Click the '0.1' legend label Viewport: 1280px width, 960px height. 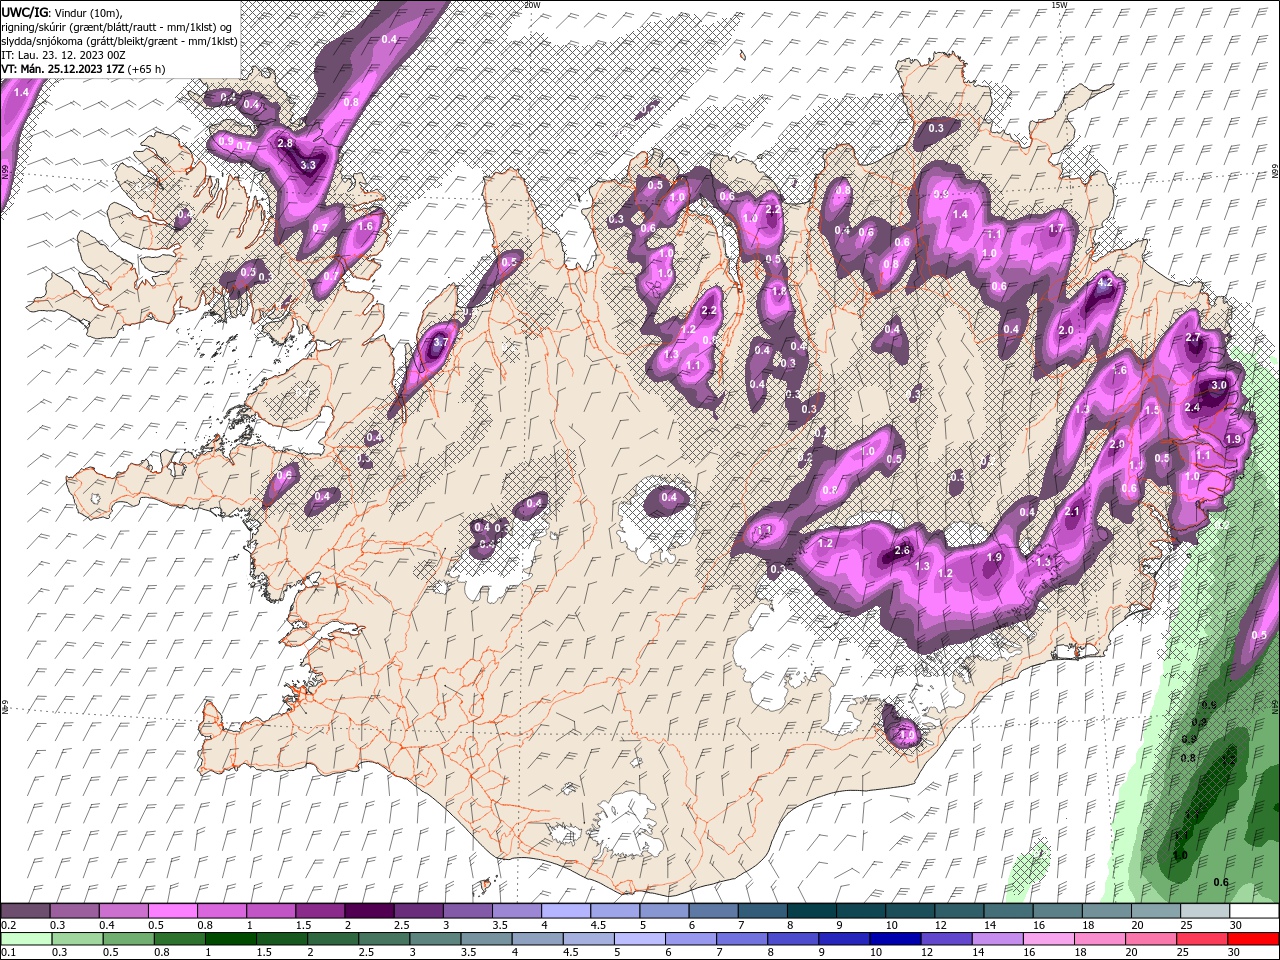(9, 952)
